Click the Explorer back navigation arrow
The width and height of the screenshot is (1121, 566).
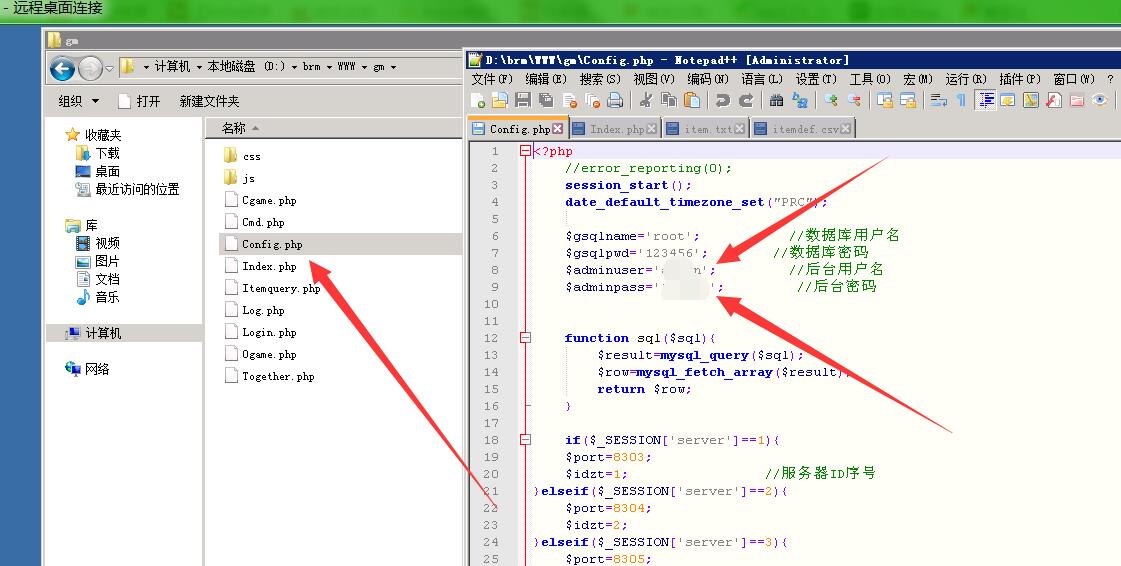click(x=62, y=68)
